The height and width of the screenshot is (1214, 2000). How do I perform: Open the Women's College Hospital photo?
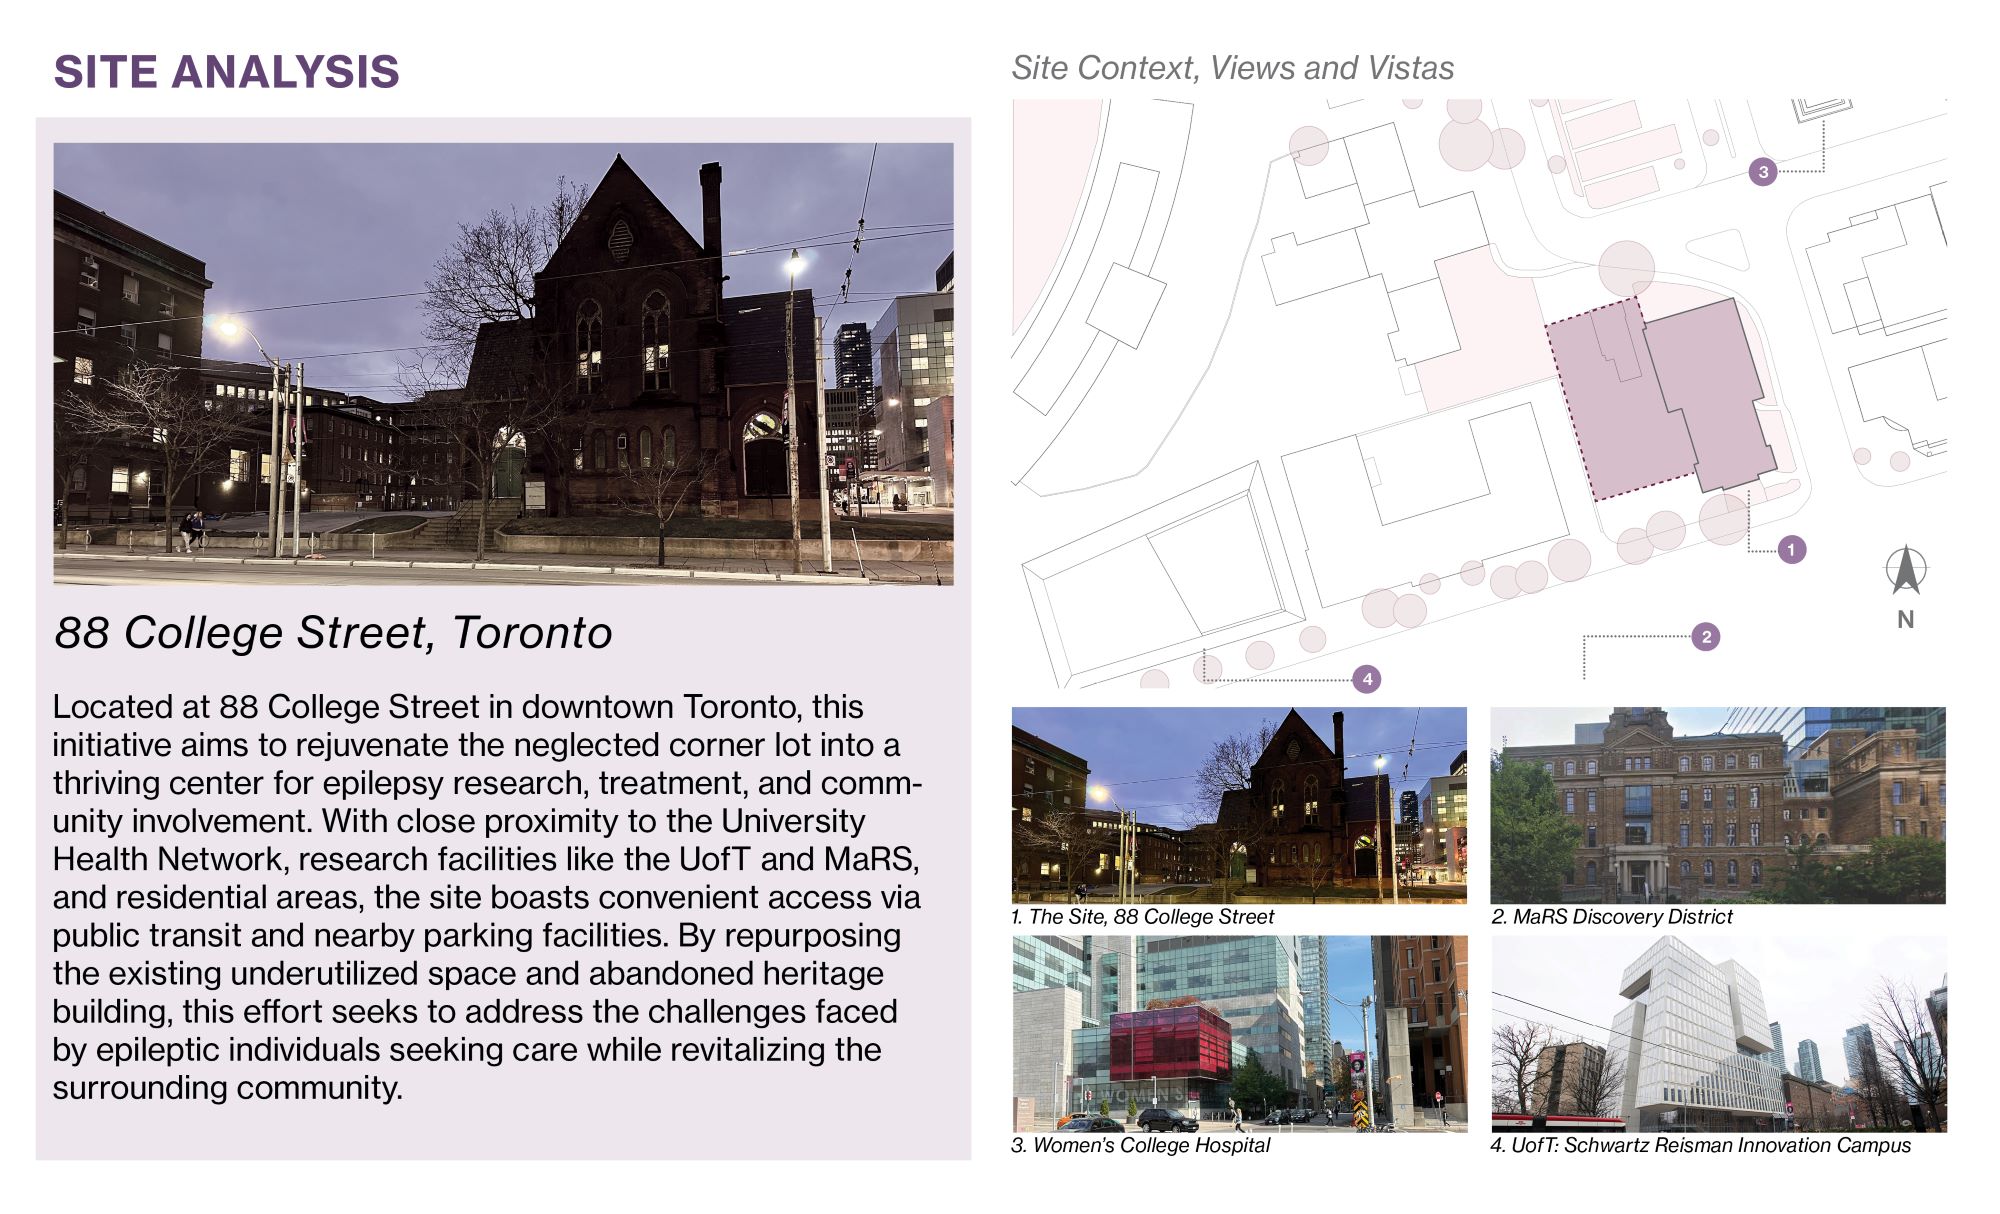tap(1239, 1033)
